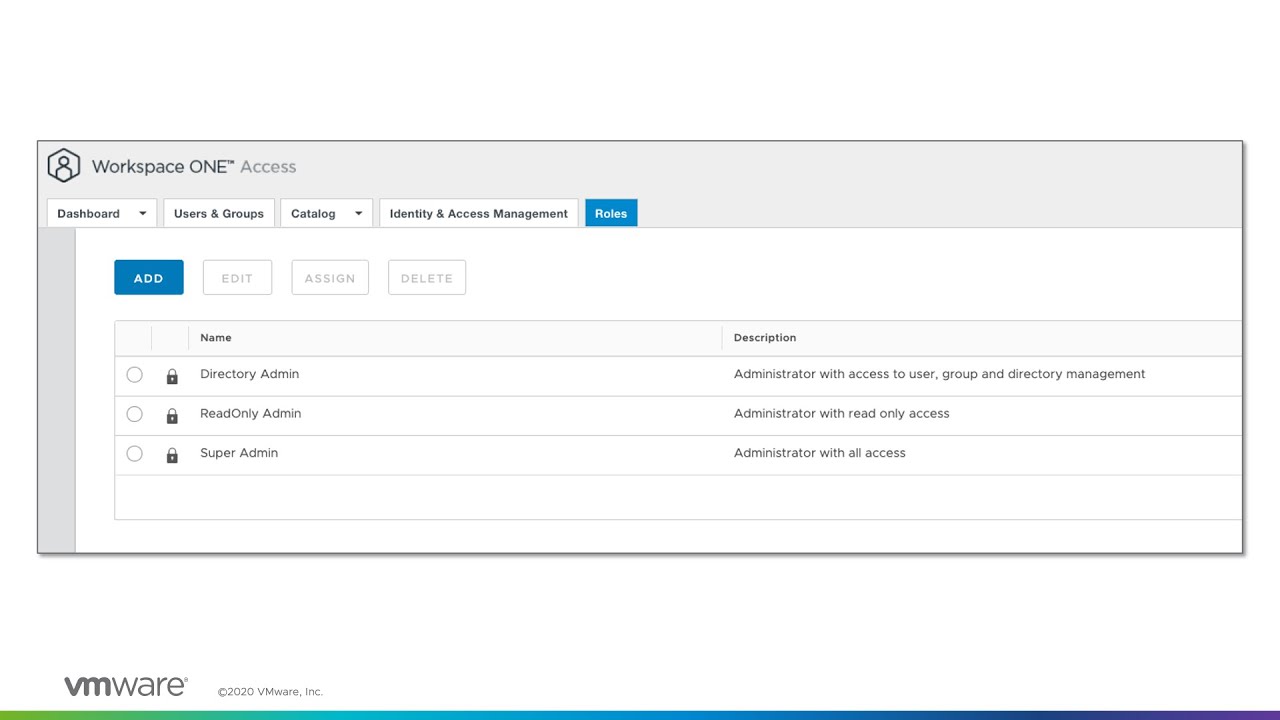Go to Identity & Access Management tab
Image resolution: width=1280 pixels, height=720 pixels.
click(x=479, y=213)
